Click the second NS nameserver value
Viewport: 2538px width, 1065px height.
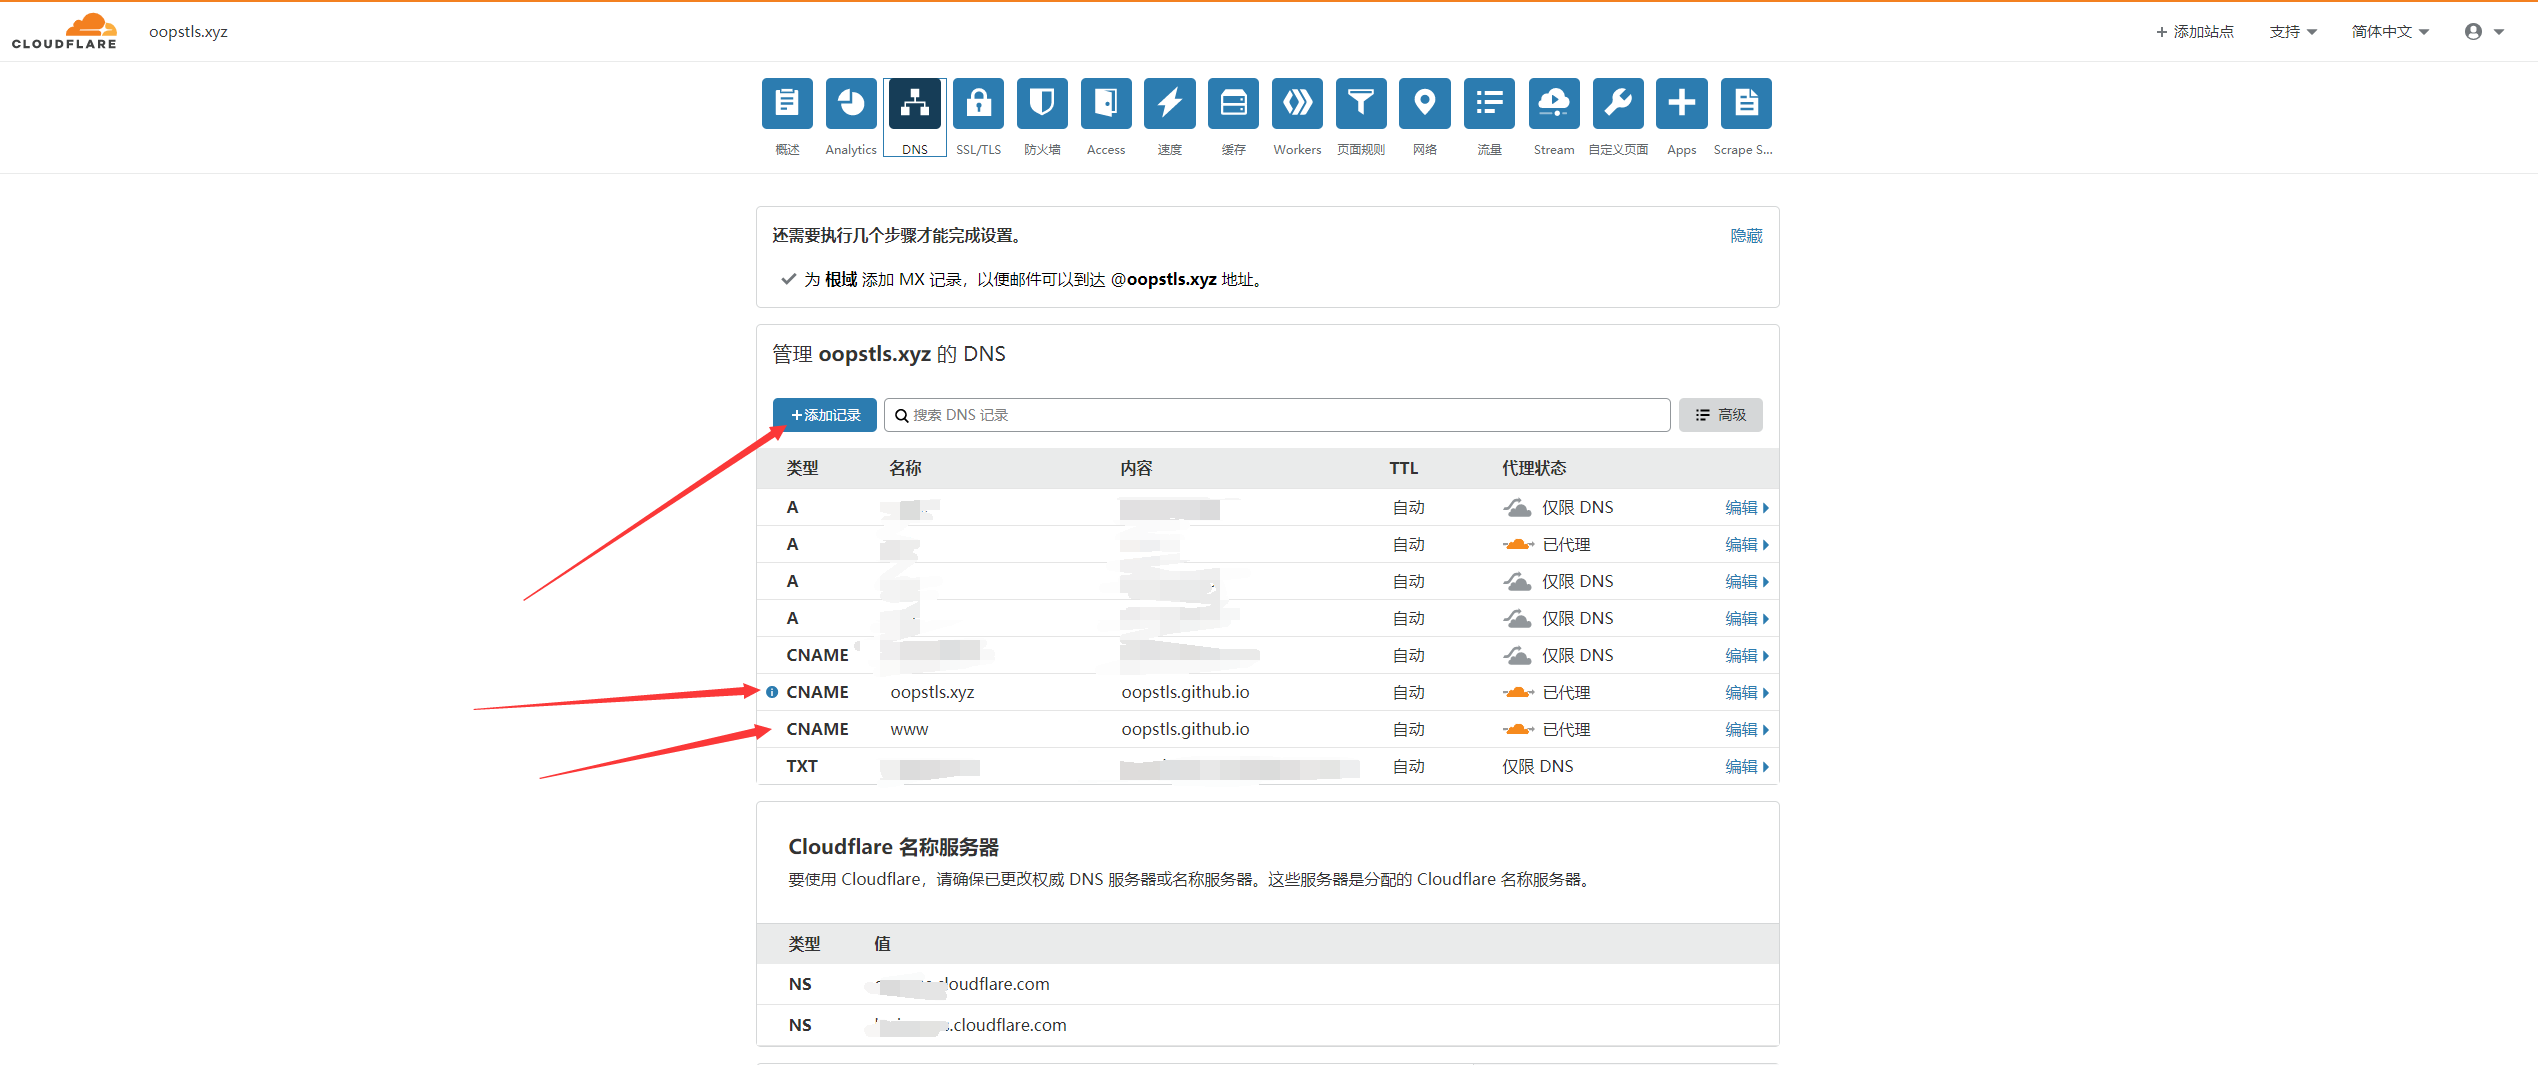(x=970, y=1026)
